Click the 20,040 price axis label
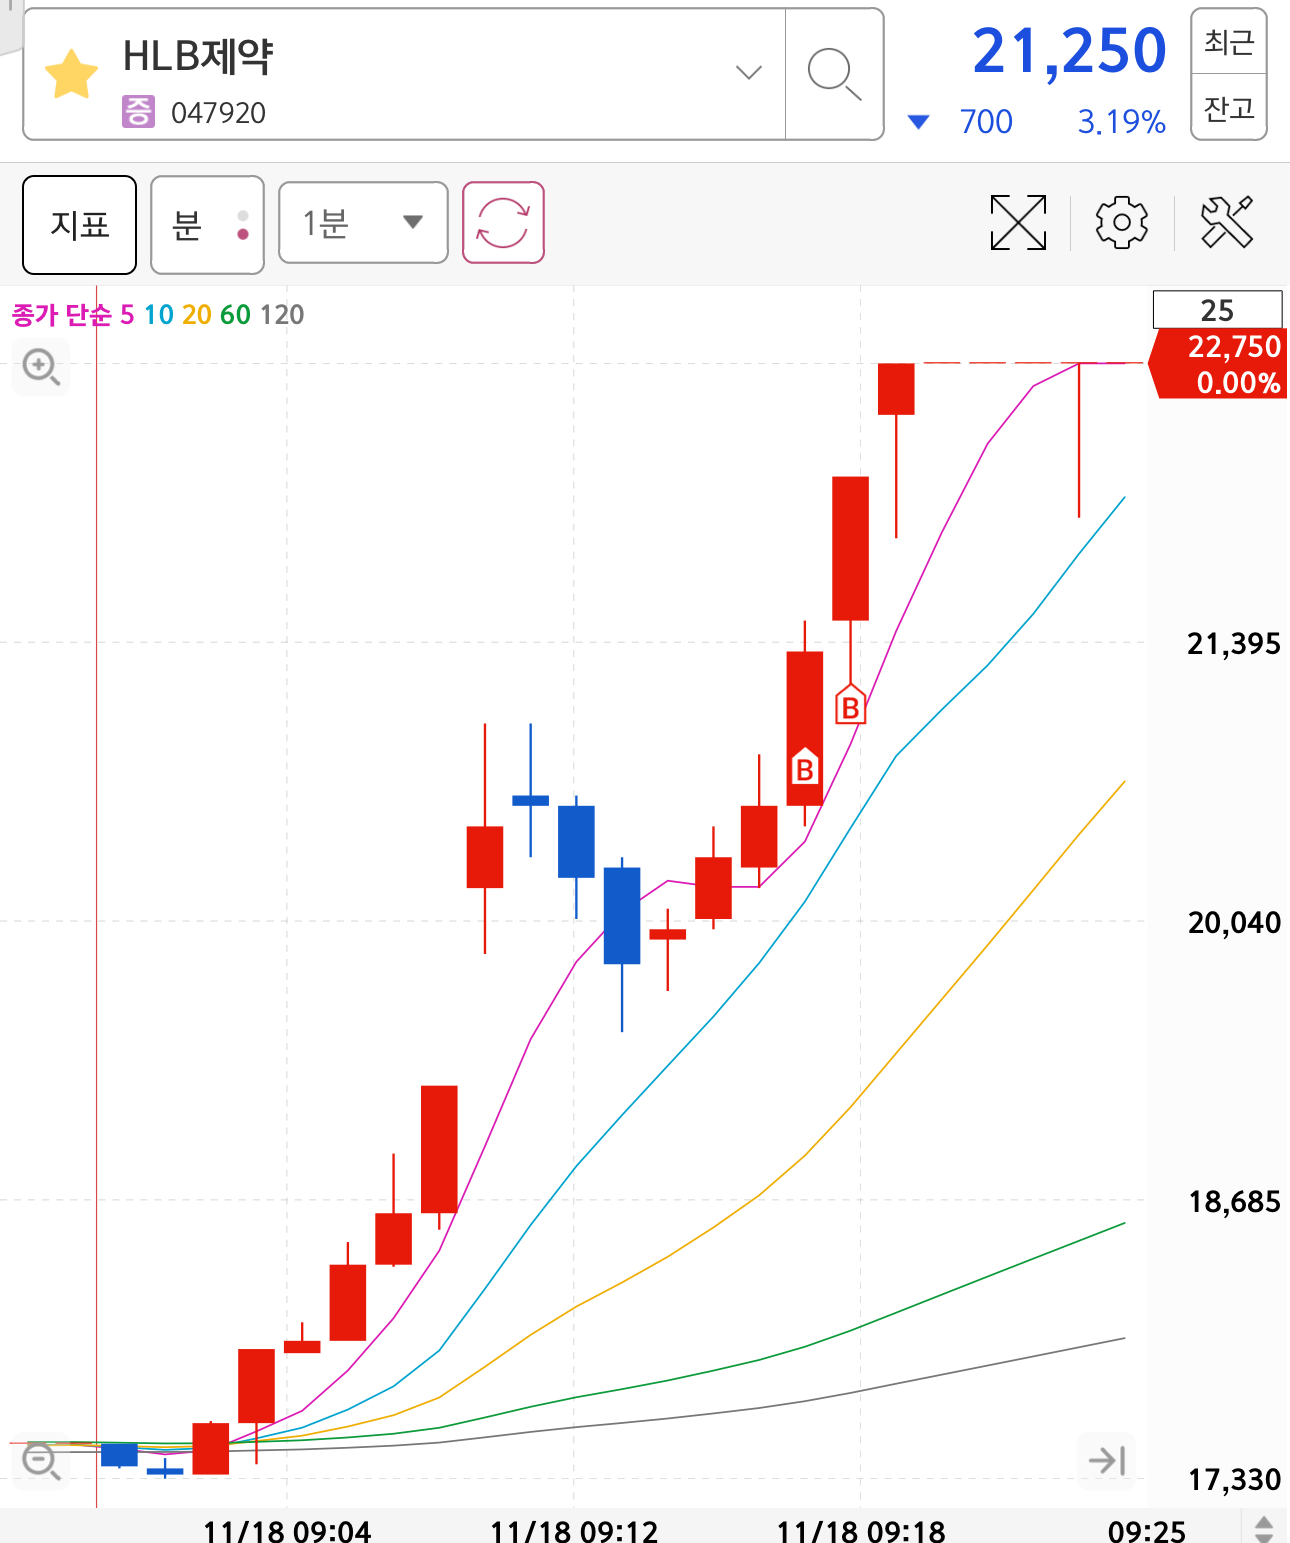Screen dimensions: 1290x1543 coord(1233,923)
